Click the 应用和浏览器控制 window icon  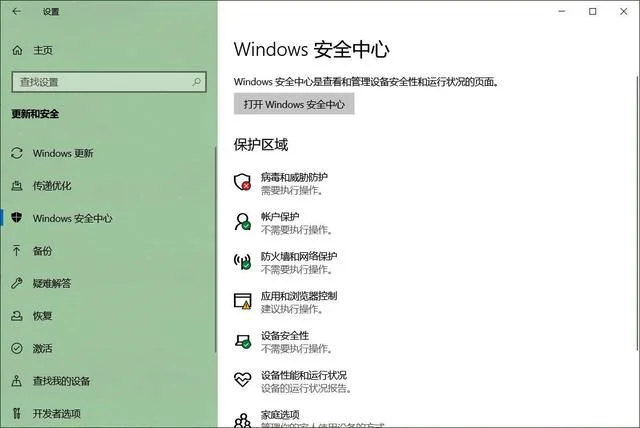click(x=242, y=301)
